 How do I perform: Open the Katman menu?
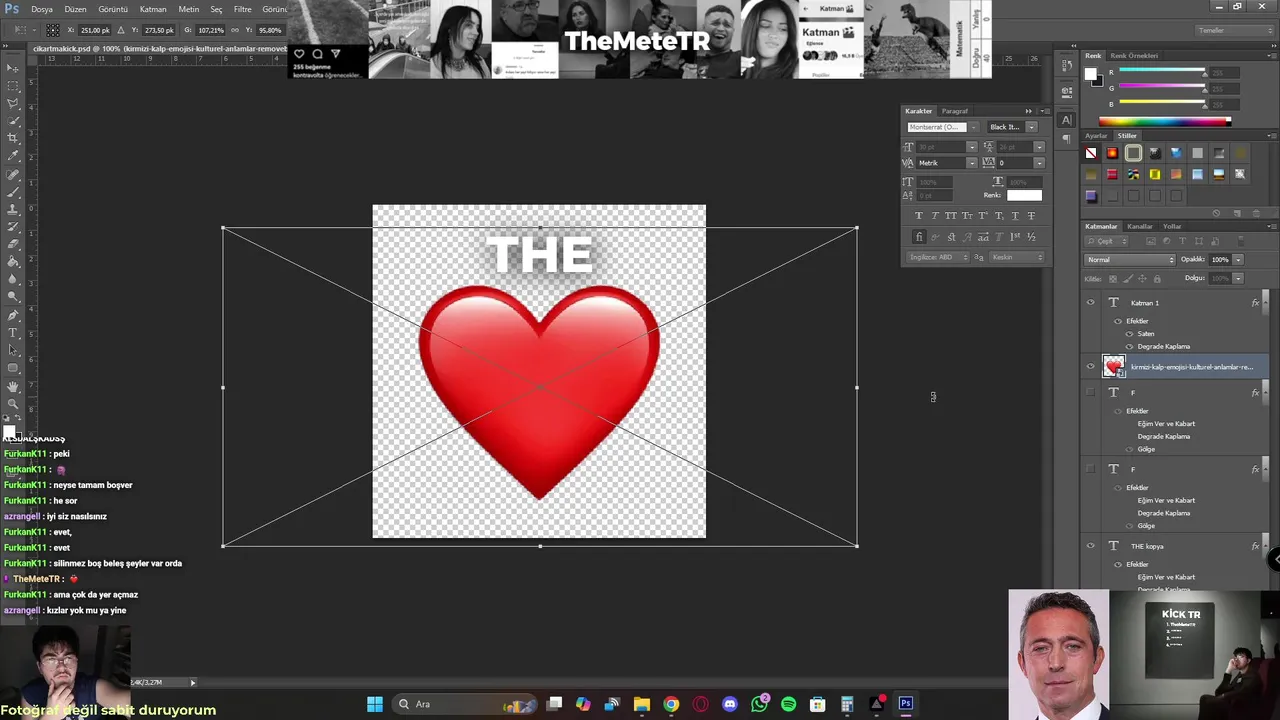pos(153,9)
